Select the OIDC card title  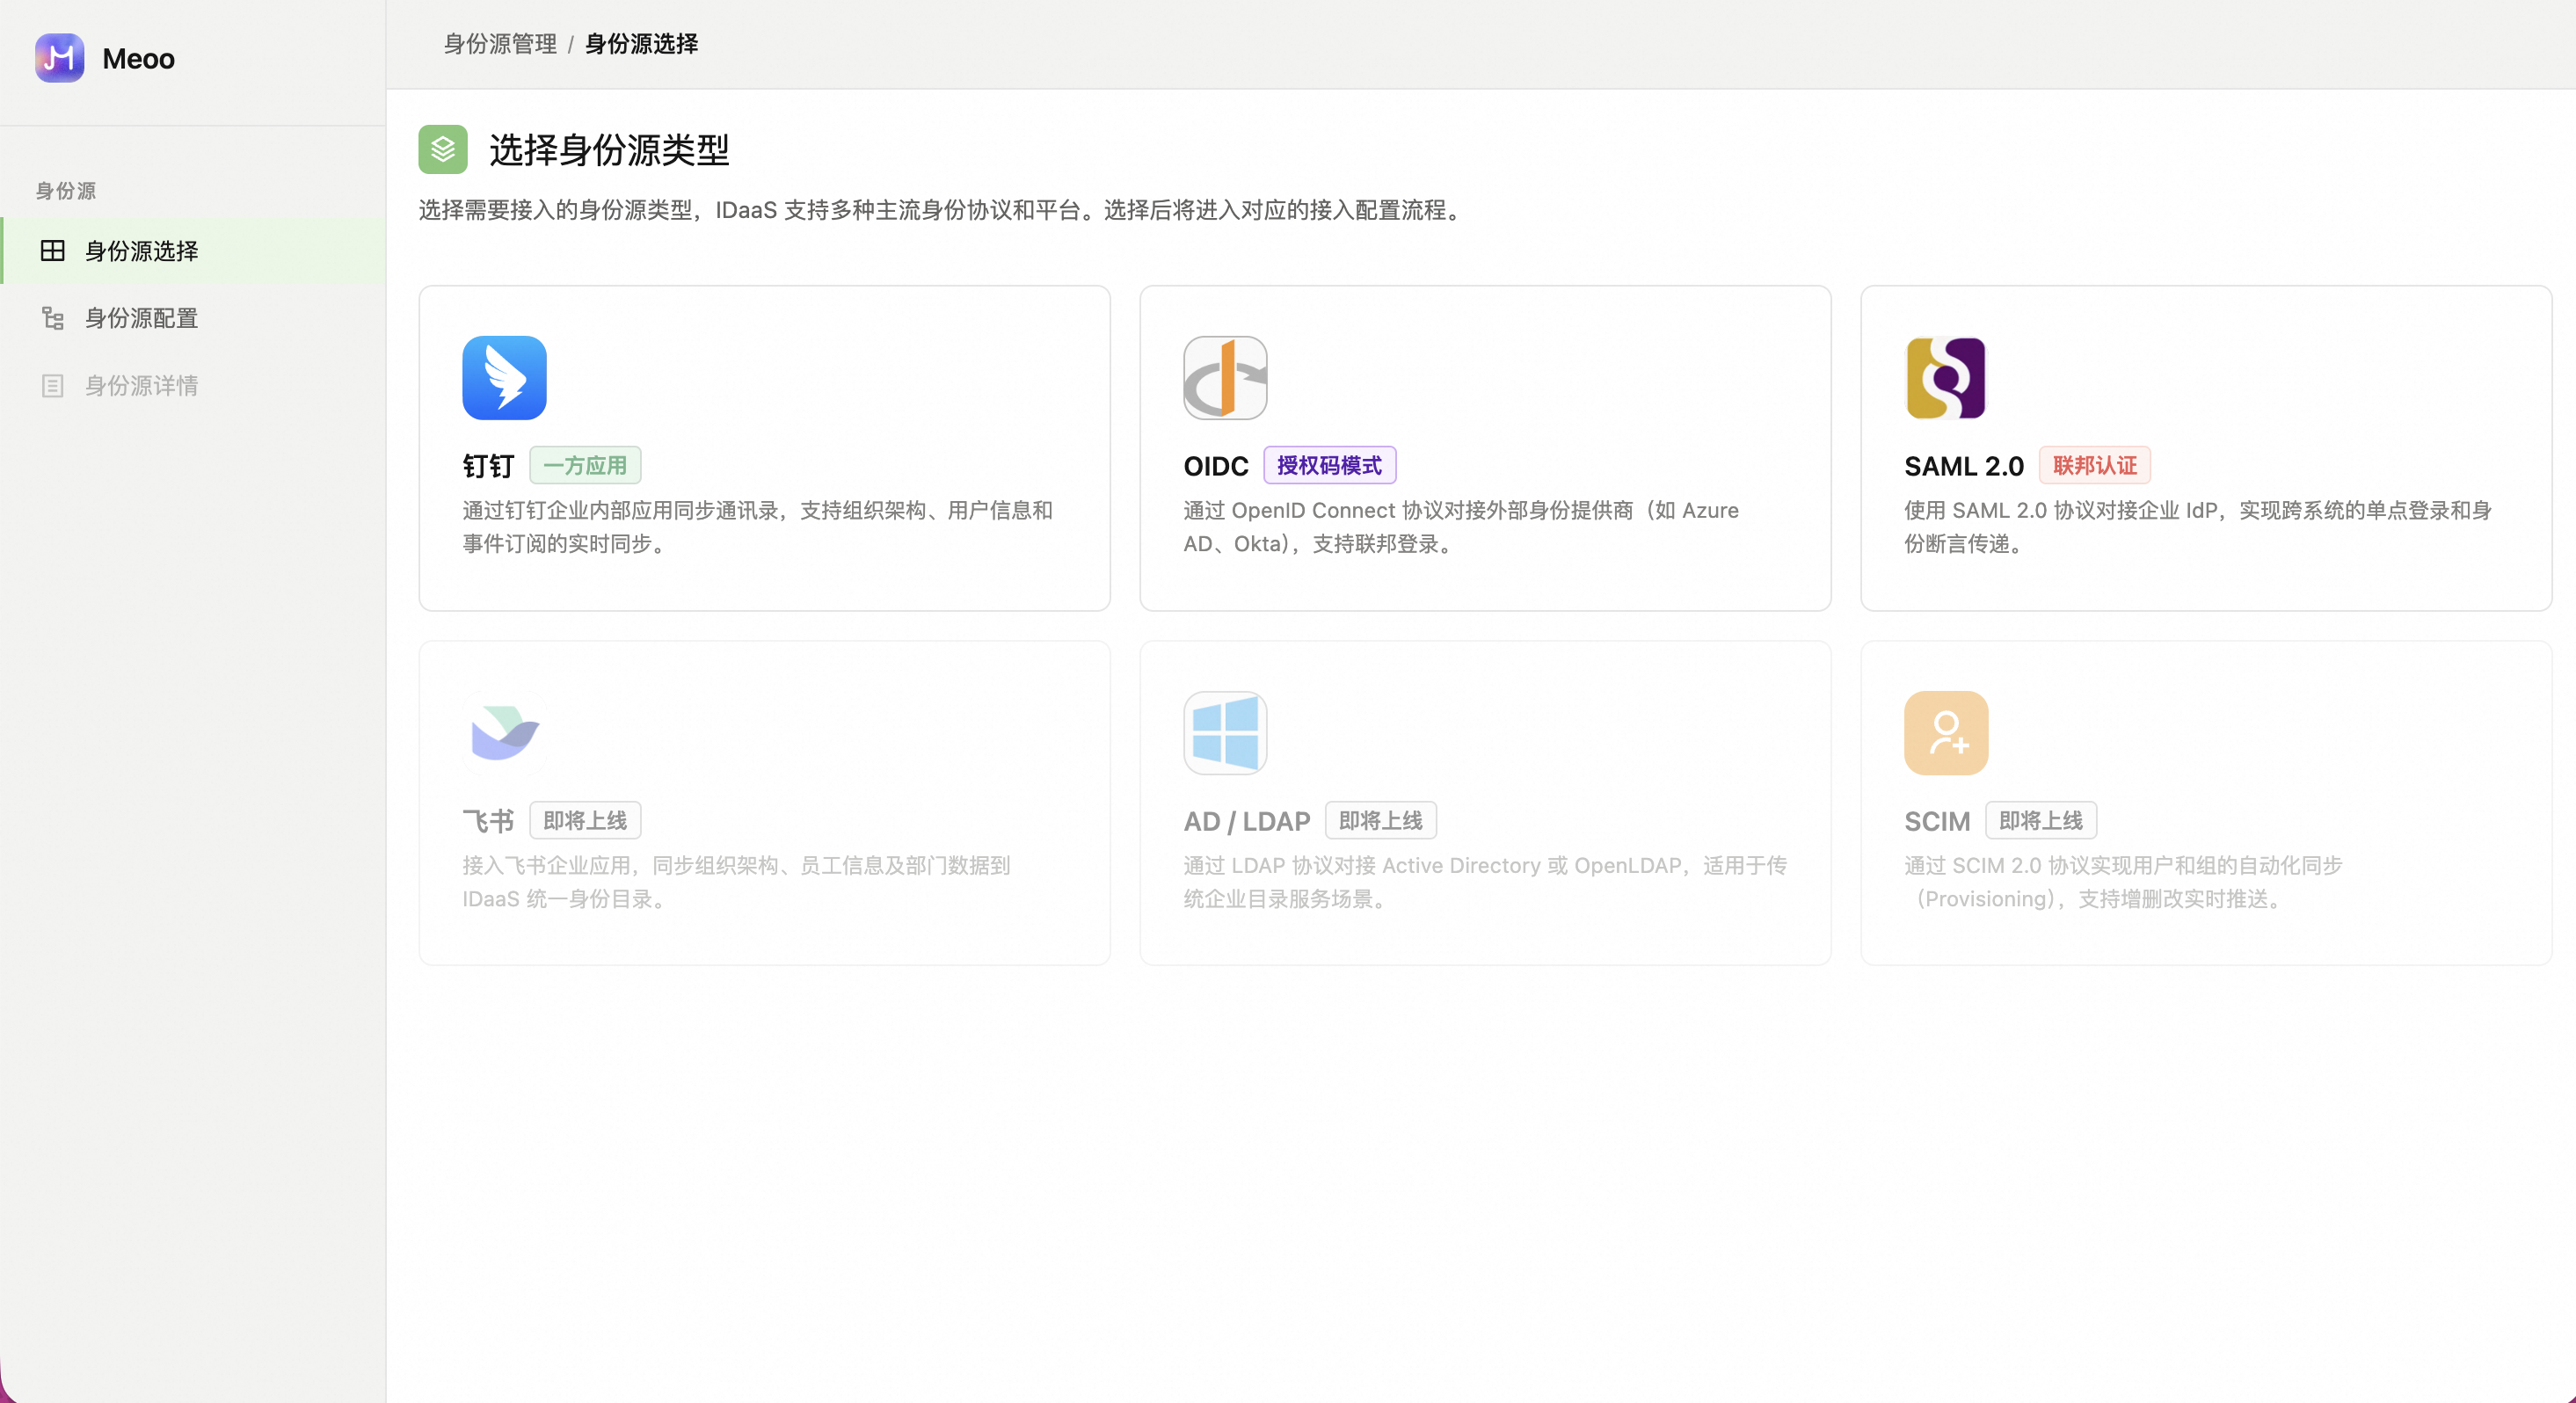[x=1216, y=466]
